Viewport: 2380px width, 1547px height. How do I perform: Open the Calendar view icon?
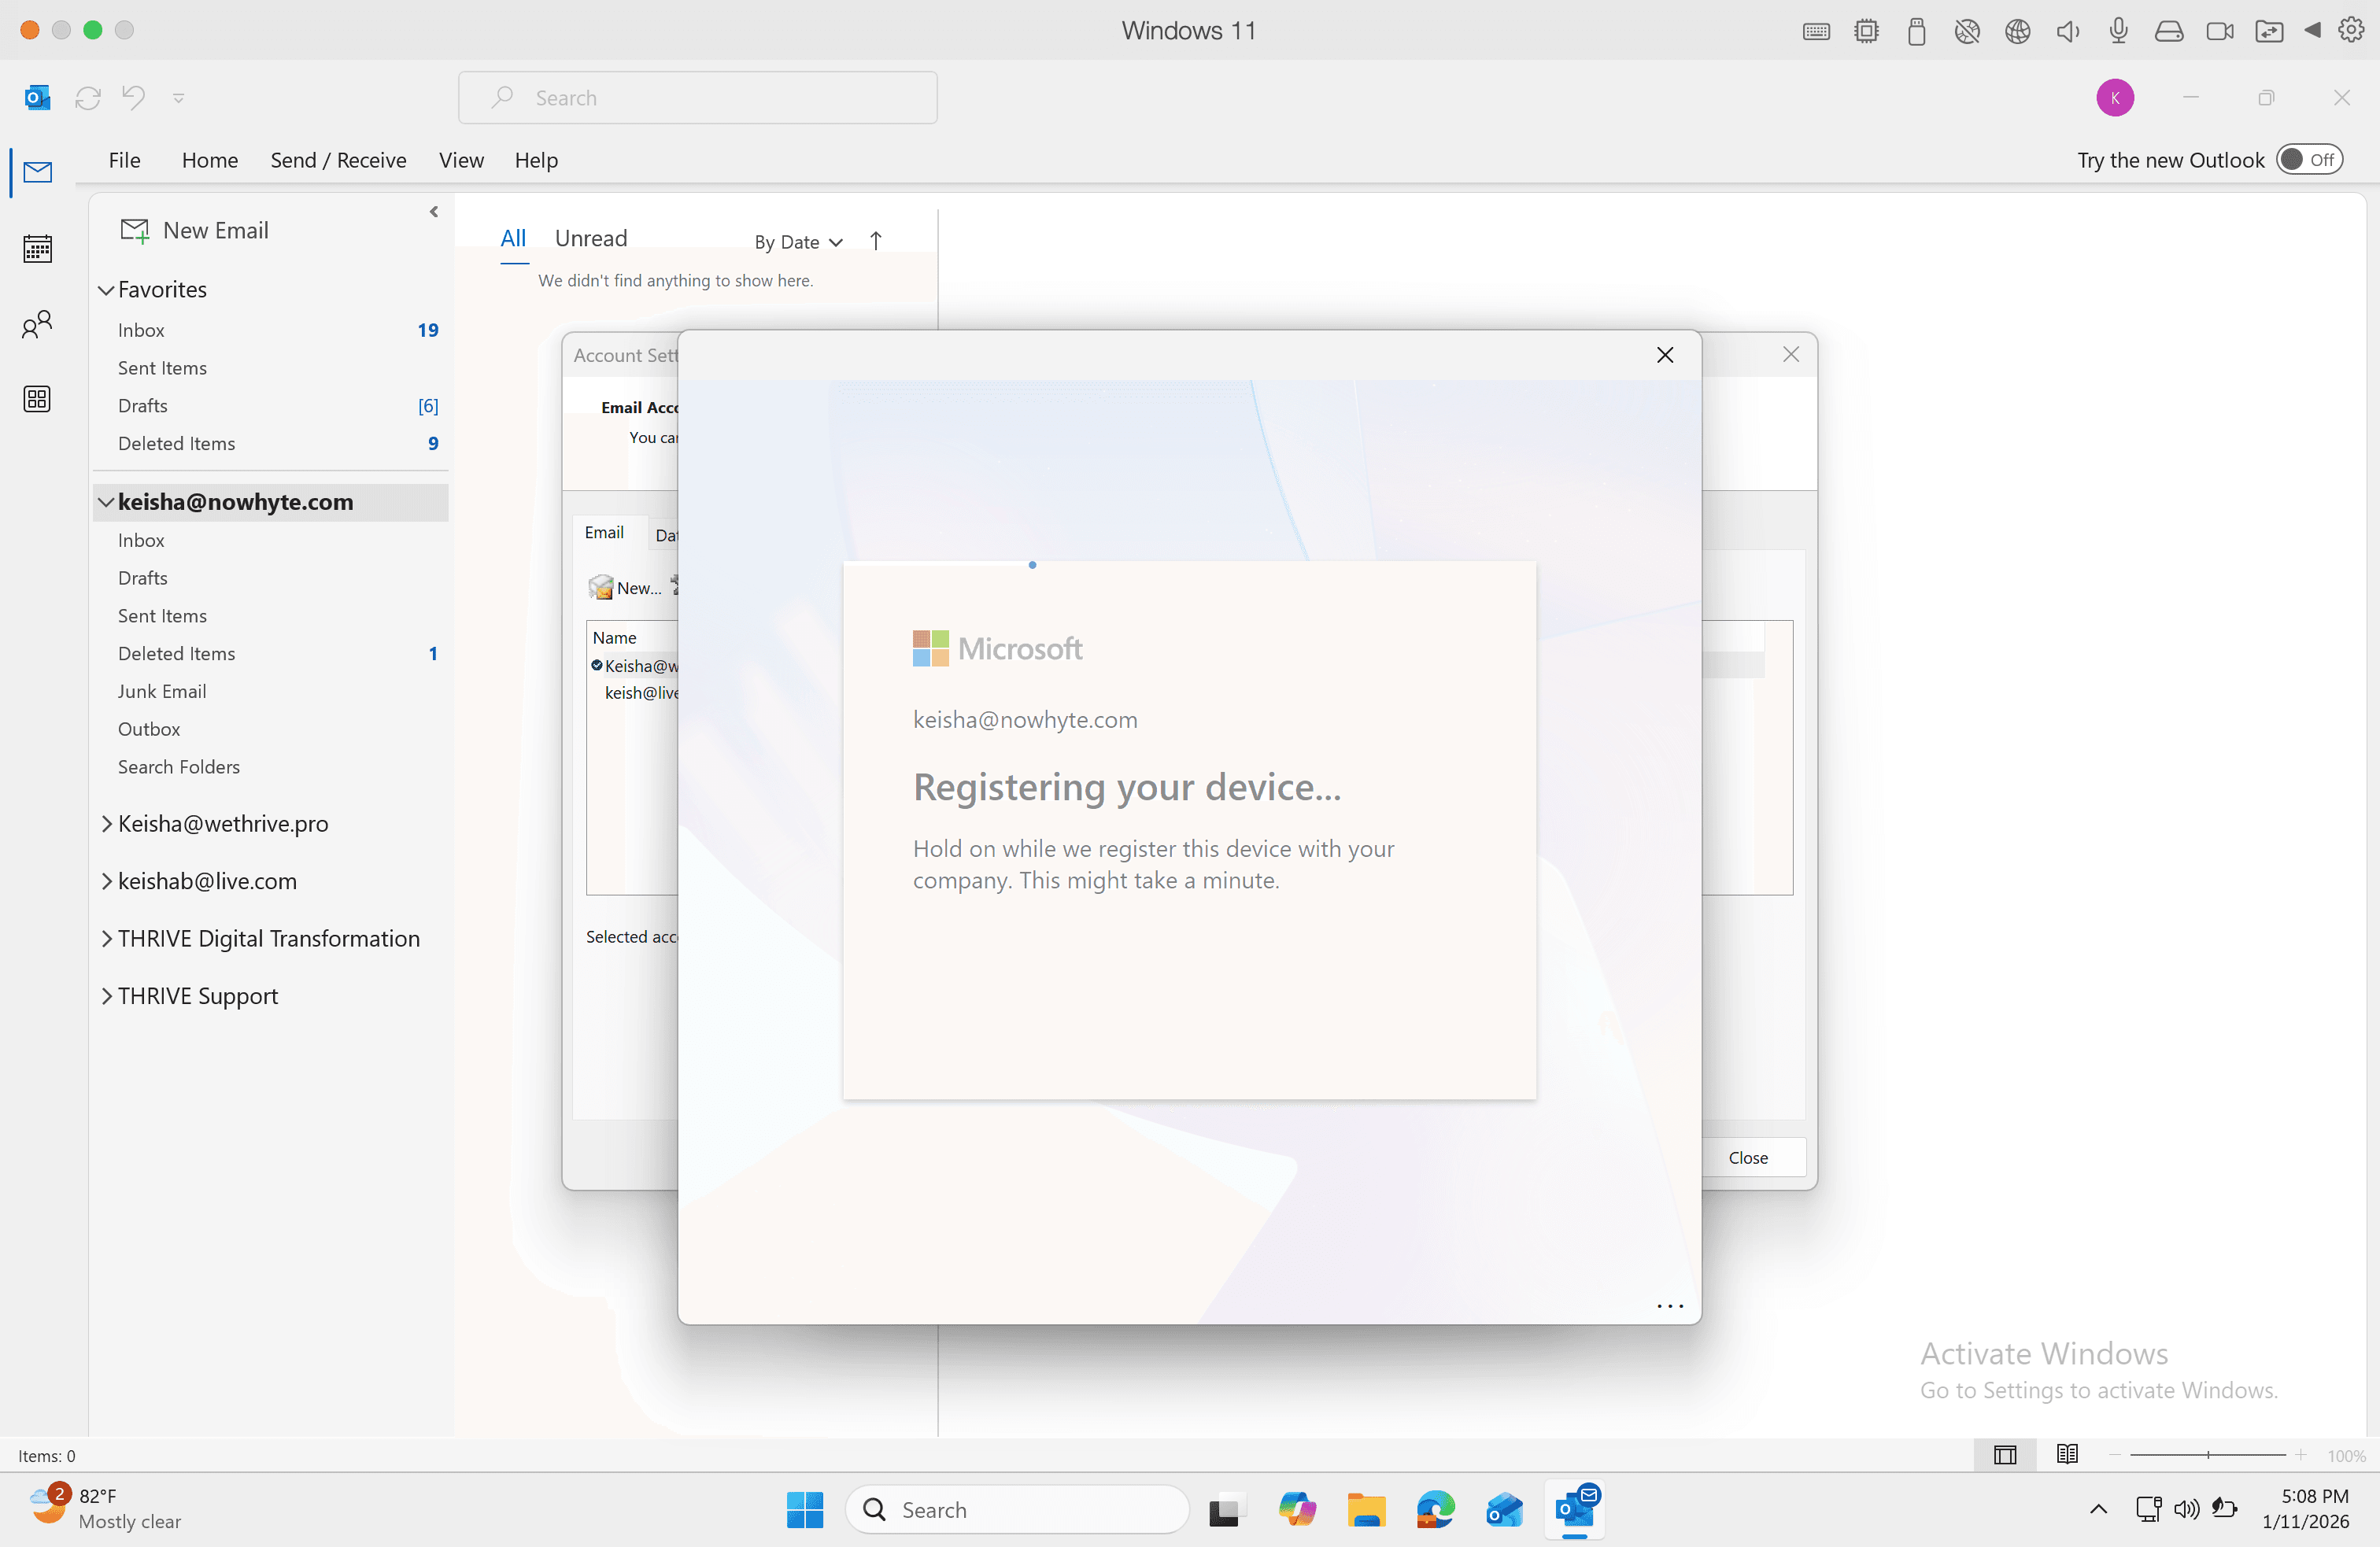[37, 248]
